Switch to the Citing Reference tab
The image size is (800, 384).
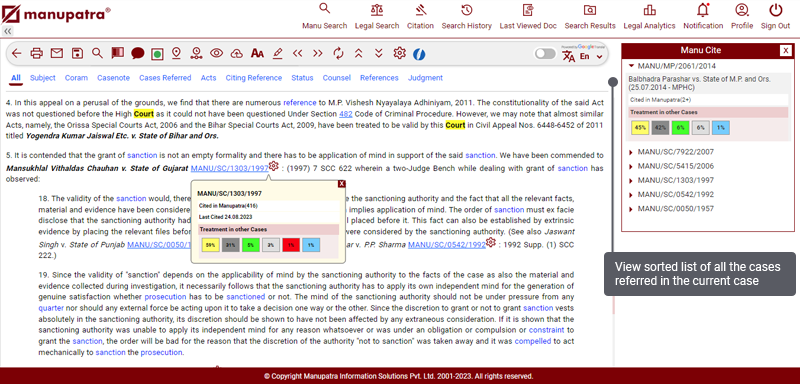pos(254,78)
